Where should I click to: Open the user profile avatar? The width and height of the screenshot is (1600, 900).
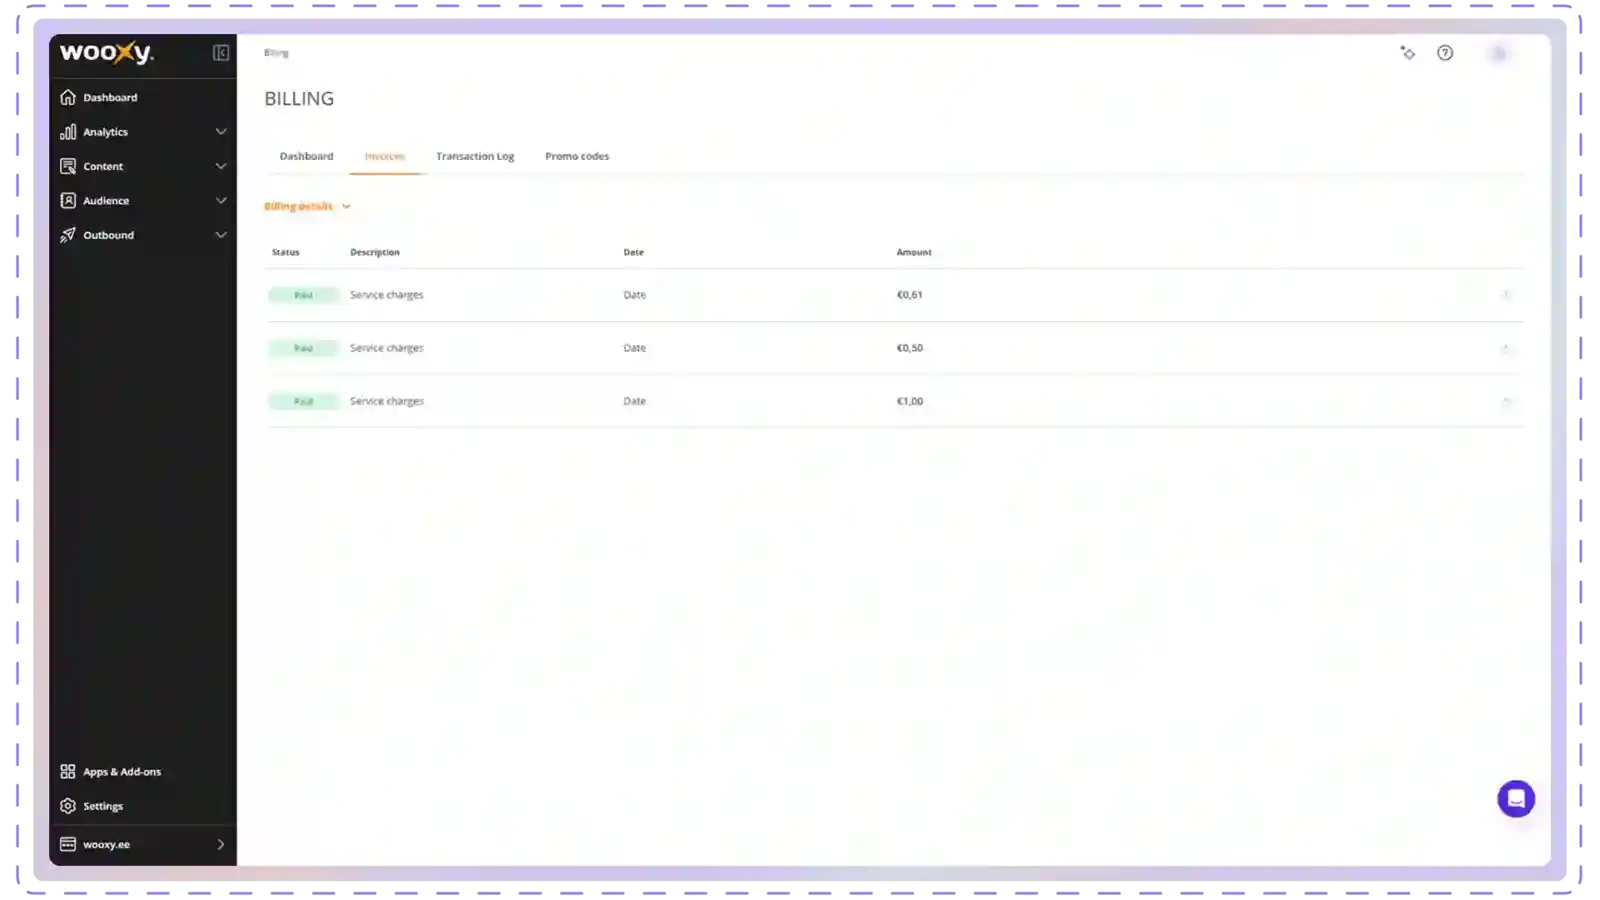1498,53
